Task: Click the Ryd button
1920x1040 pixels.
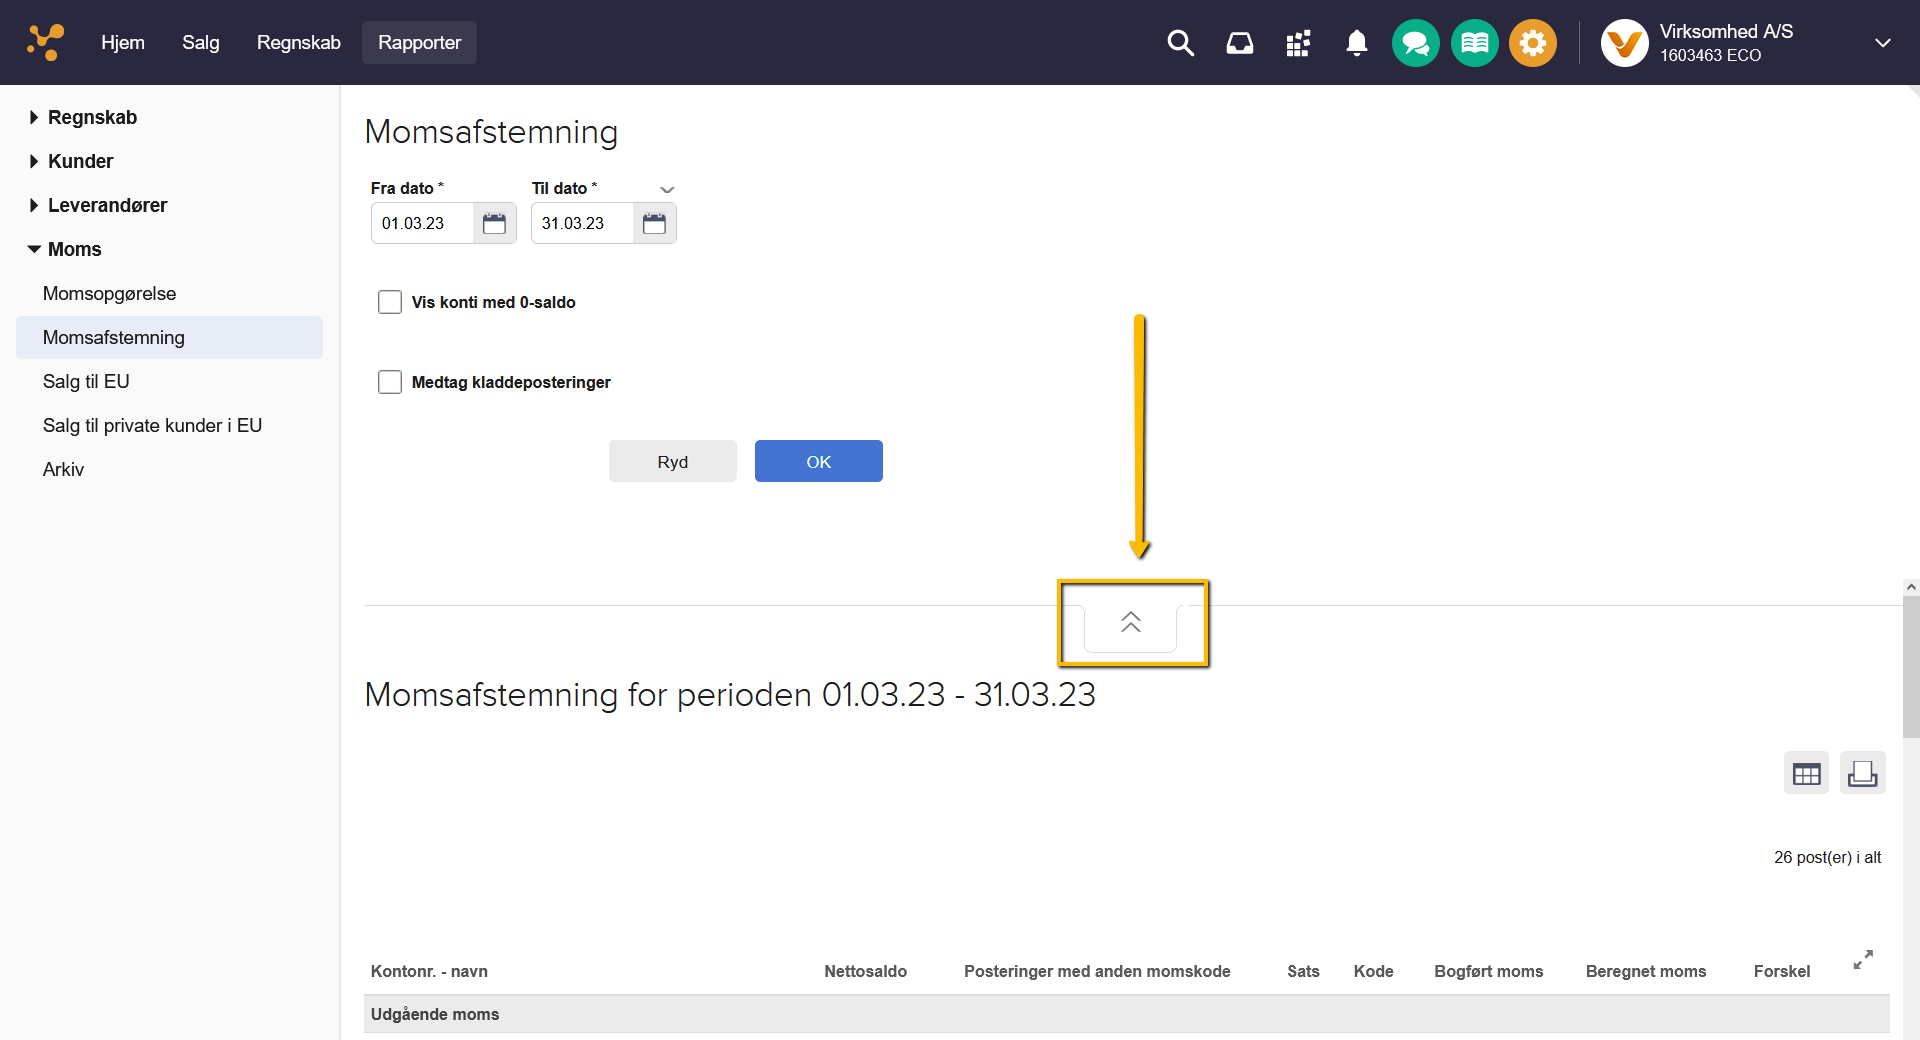Action: pyautogui.click(x=672, y=461)
